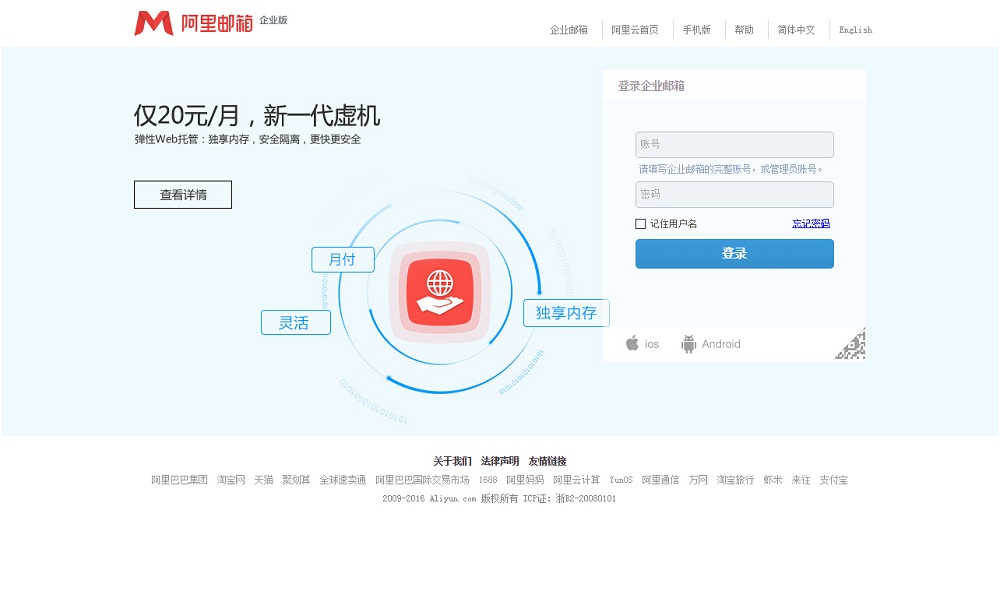The image size is (1000, 598).
Task: Click the 查看详情 button
Action: click(x=183, y=194)
